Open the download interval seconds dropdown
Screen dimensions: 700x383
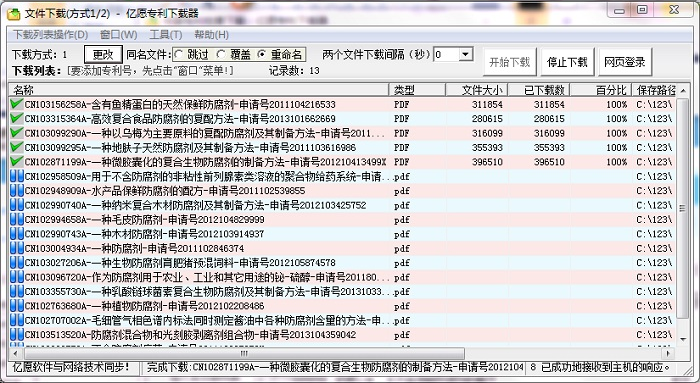pos(466,54)
